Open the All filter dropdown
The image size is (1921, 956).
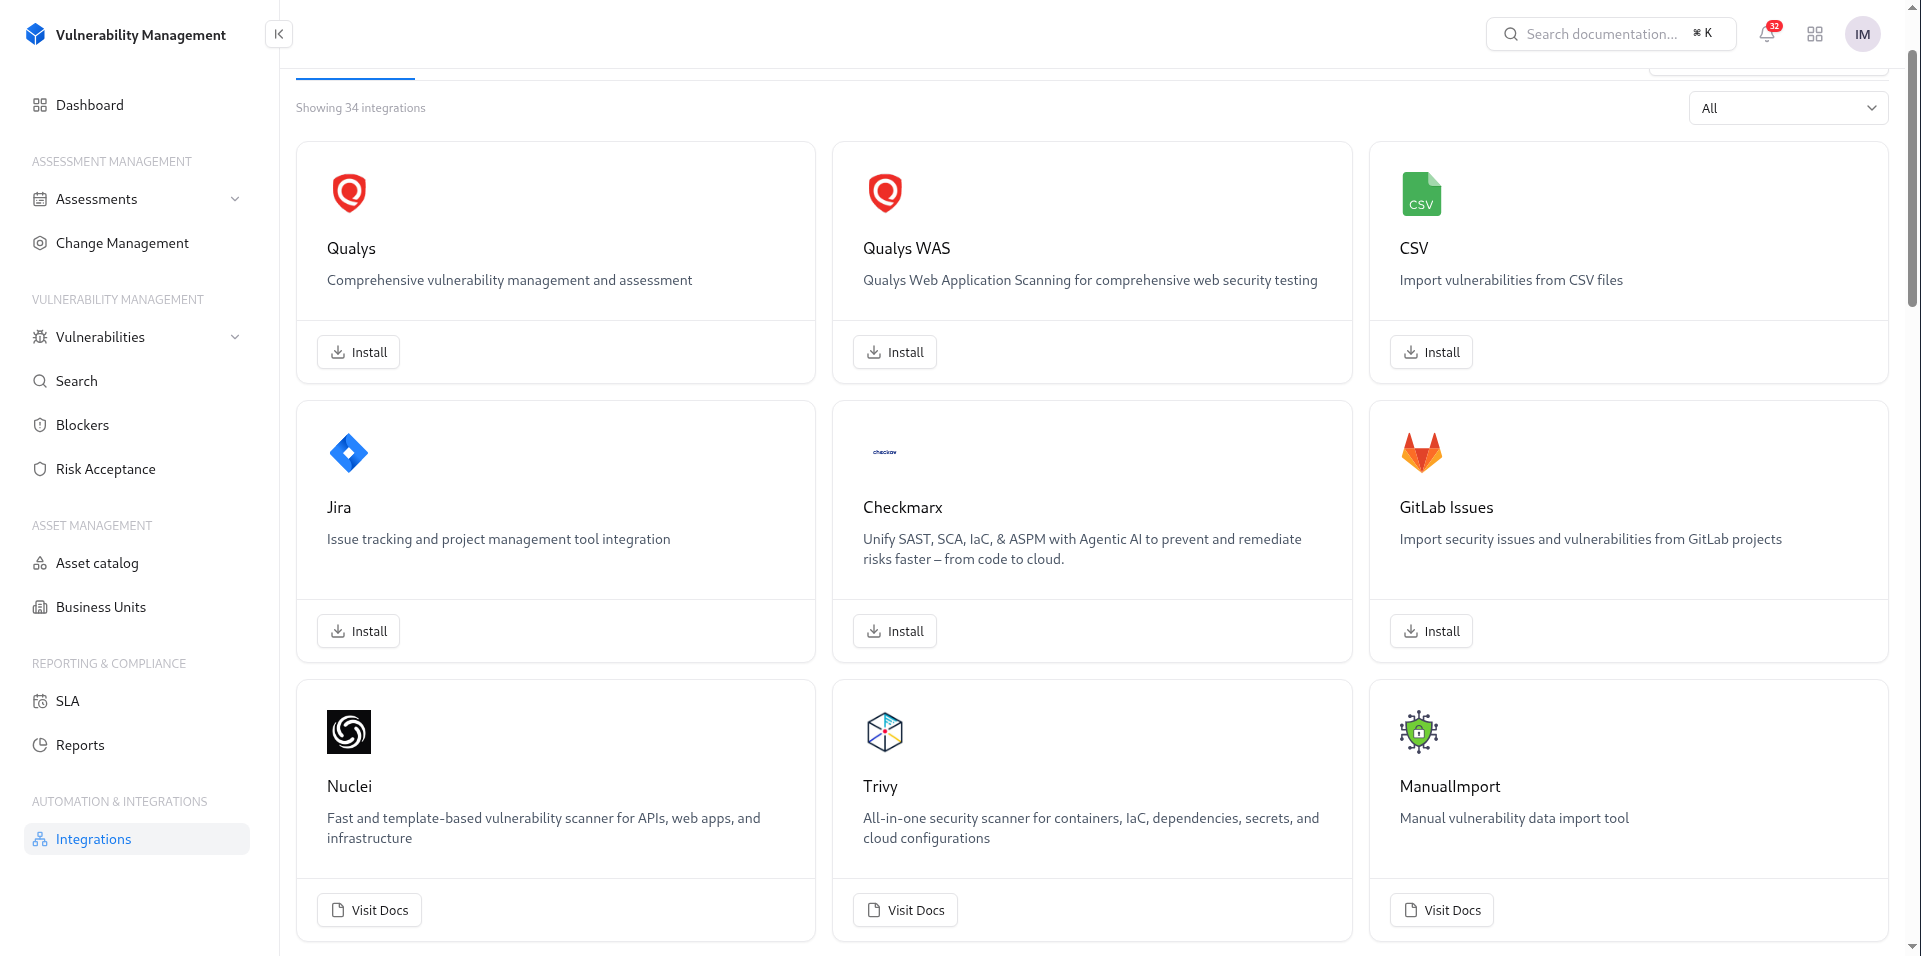[1788, 108]
